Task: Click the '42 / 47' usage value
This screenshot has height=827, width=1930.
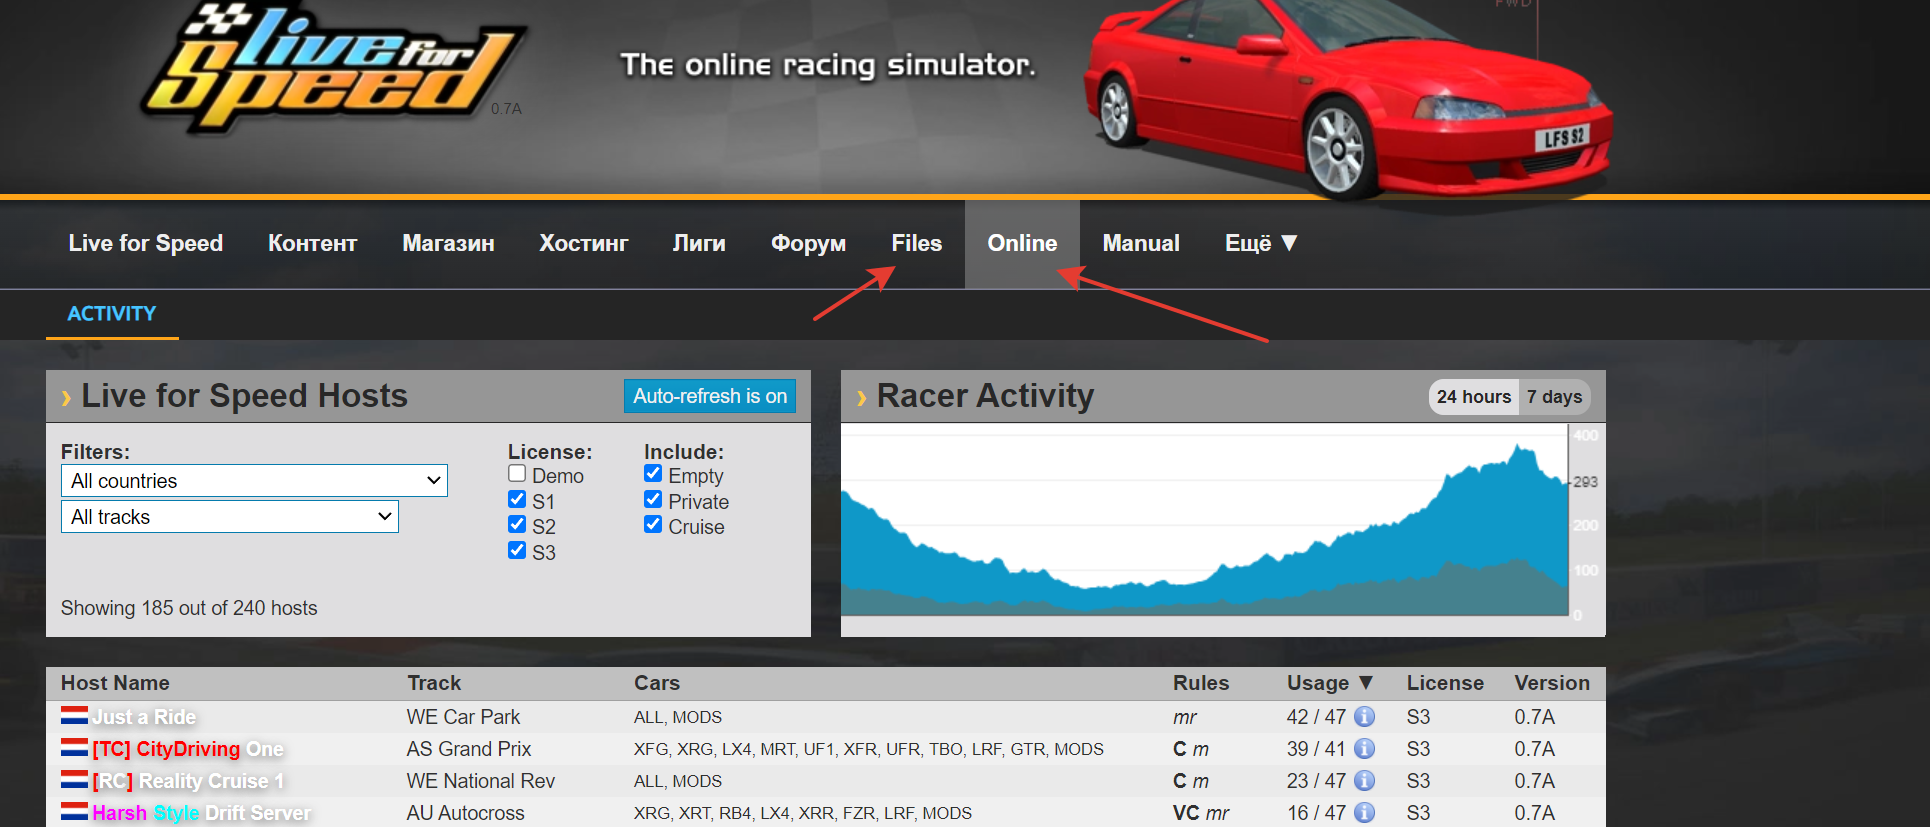Action: 1316,717
